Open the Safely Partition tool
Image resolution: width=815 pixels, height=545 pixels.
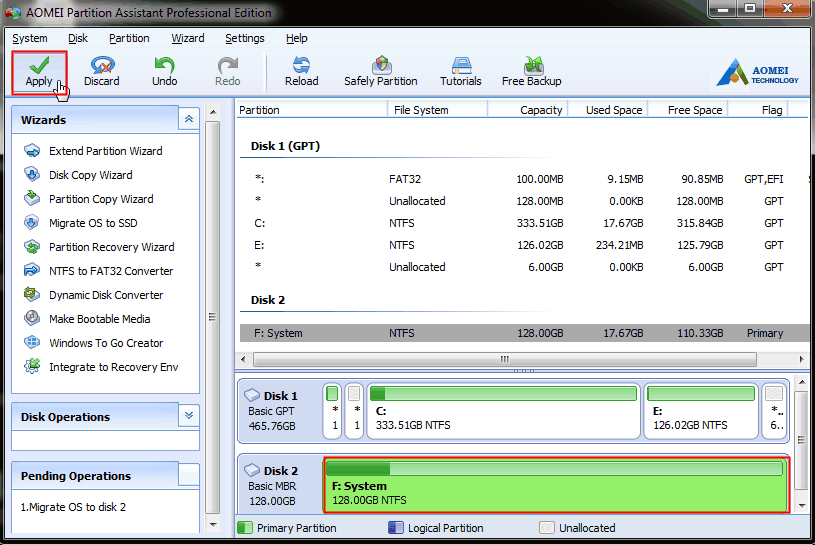point(380,72)
